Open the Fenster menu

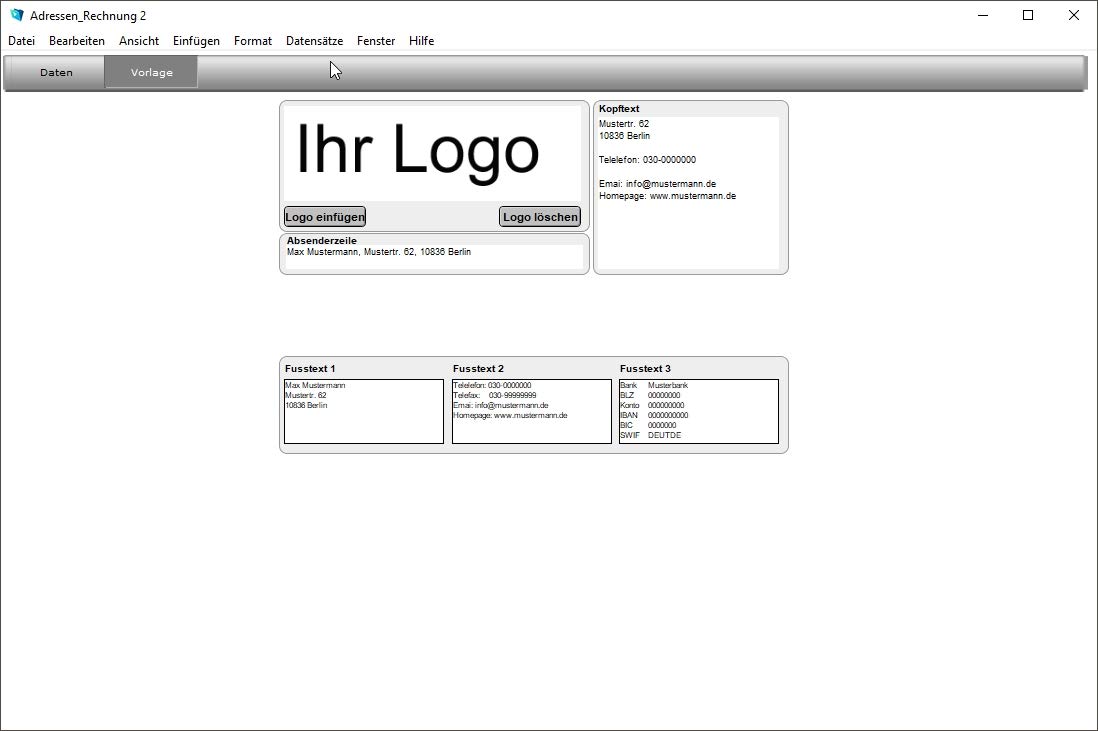[x=376, y=41]
